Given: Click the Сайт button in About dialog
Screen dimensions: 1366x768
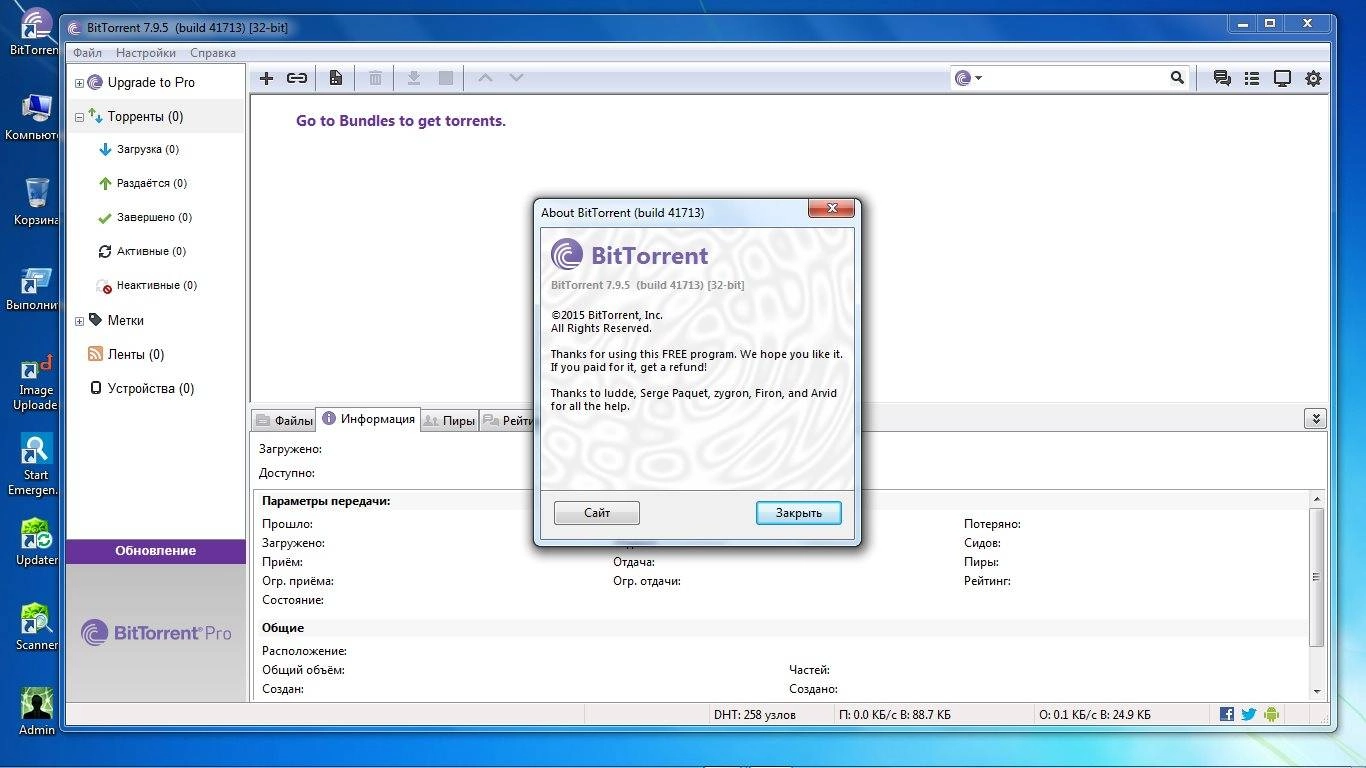Looking at the screenshot, I should pyautogui.click(x=597, y=513).
